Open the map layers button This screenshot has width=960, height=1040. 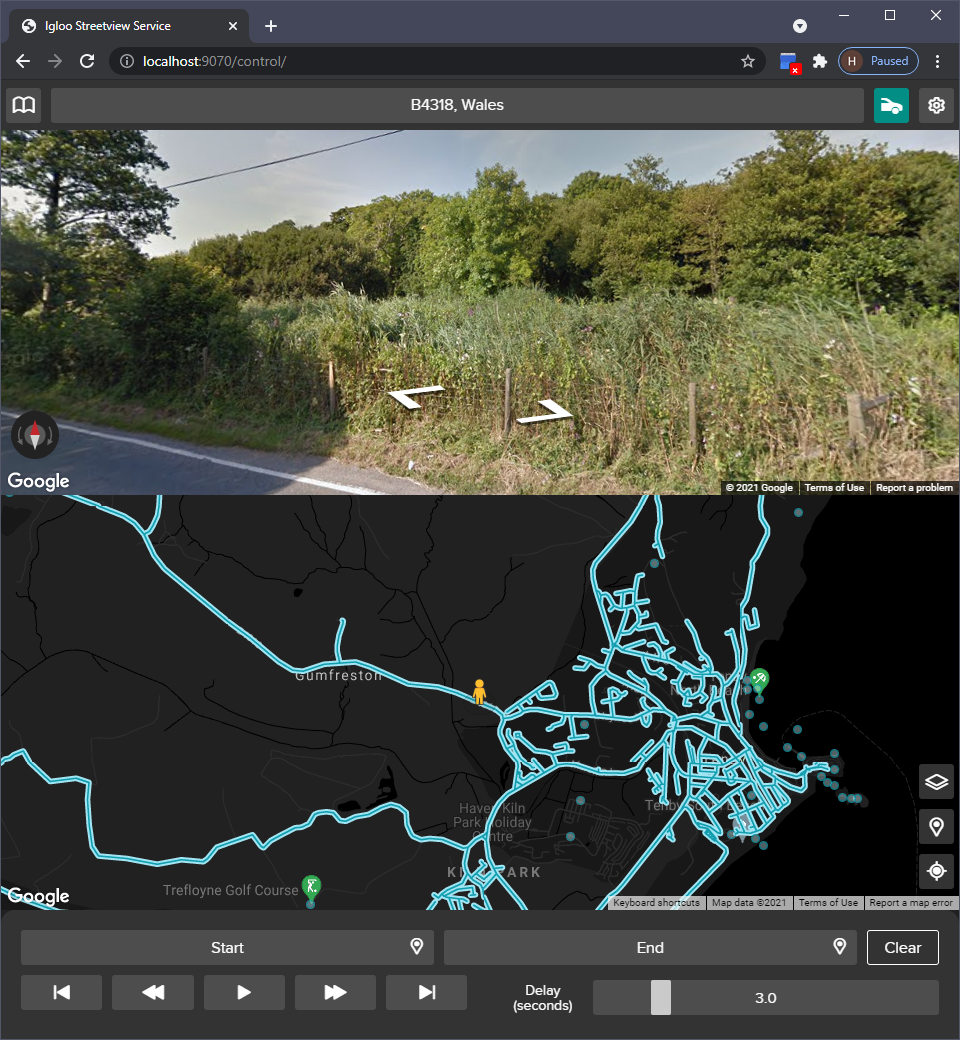pyautogui.click(x=936, y=782)
